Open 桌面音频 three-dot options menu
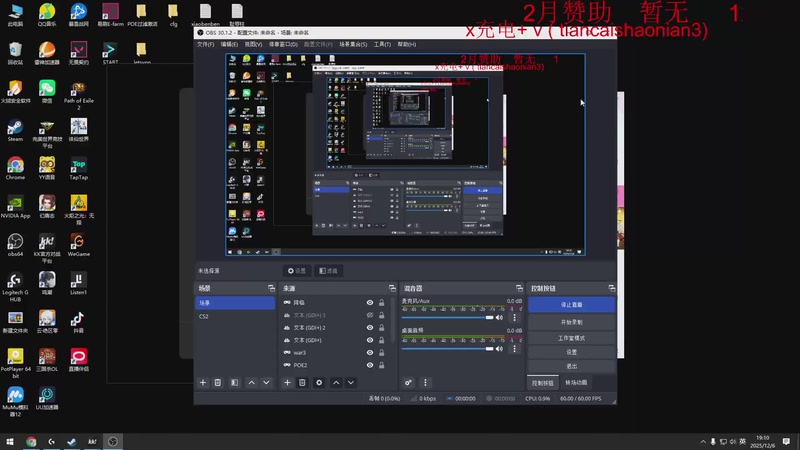 (x=514, y=349)
